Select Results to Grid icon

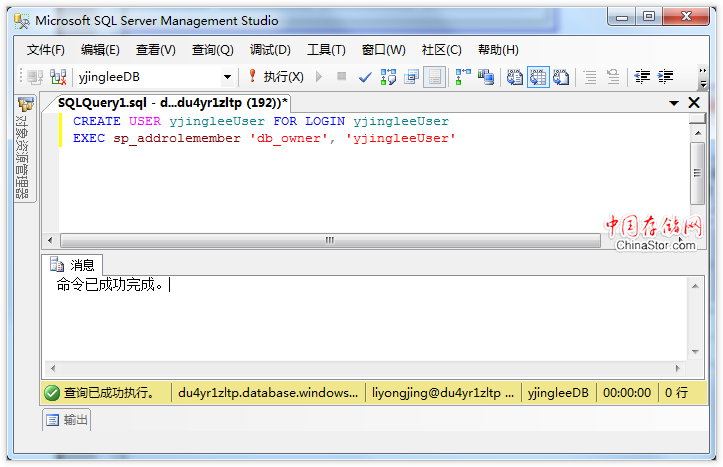[538, 77]
